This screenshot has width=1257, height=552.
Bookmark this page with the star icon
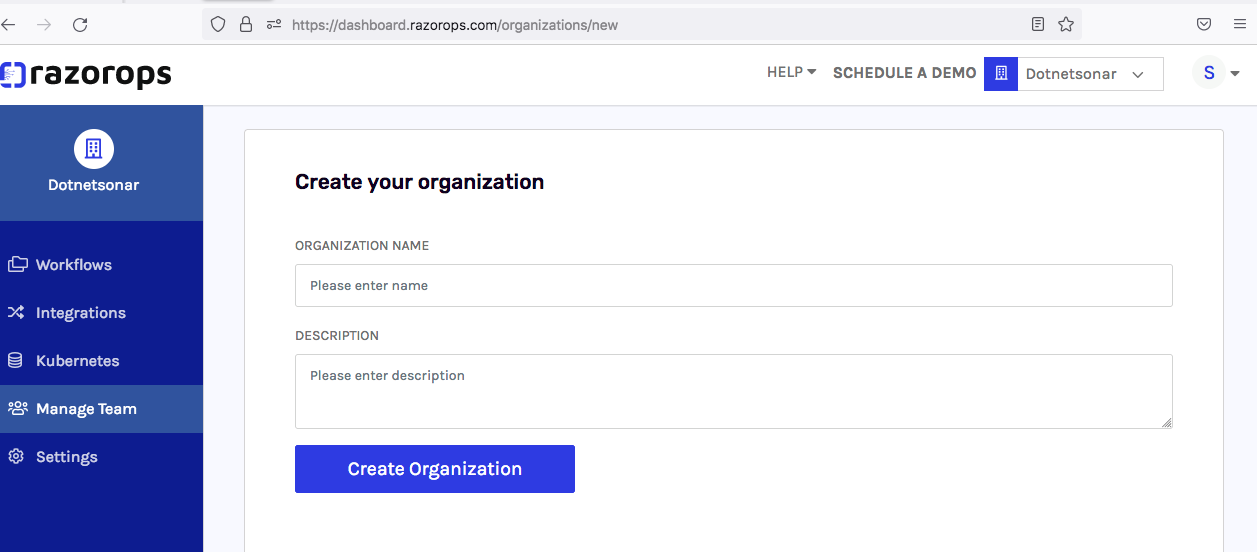(x=1066, y=24)
